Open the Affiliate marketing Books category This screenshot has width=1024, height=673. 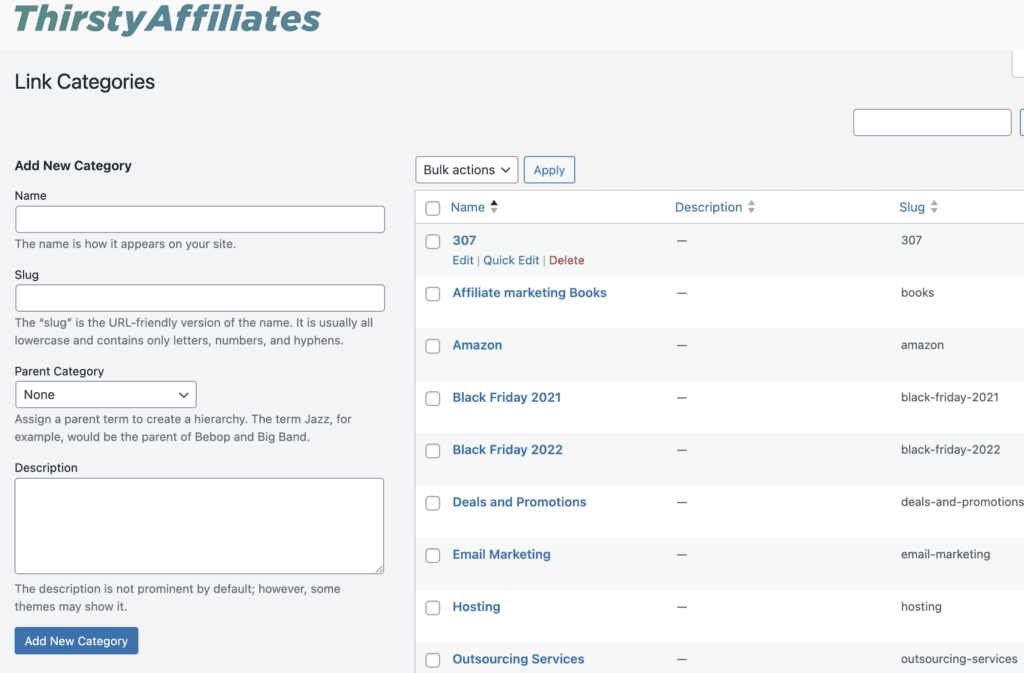pyautogui.click(x=529, y=292)
